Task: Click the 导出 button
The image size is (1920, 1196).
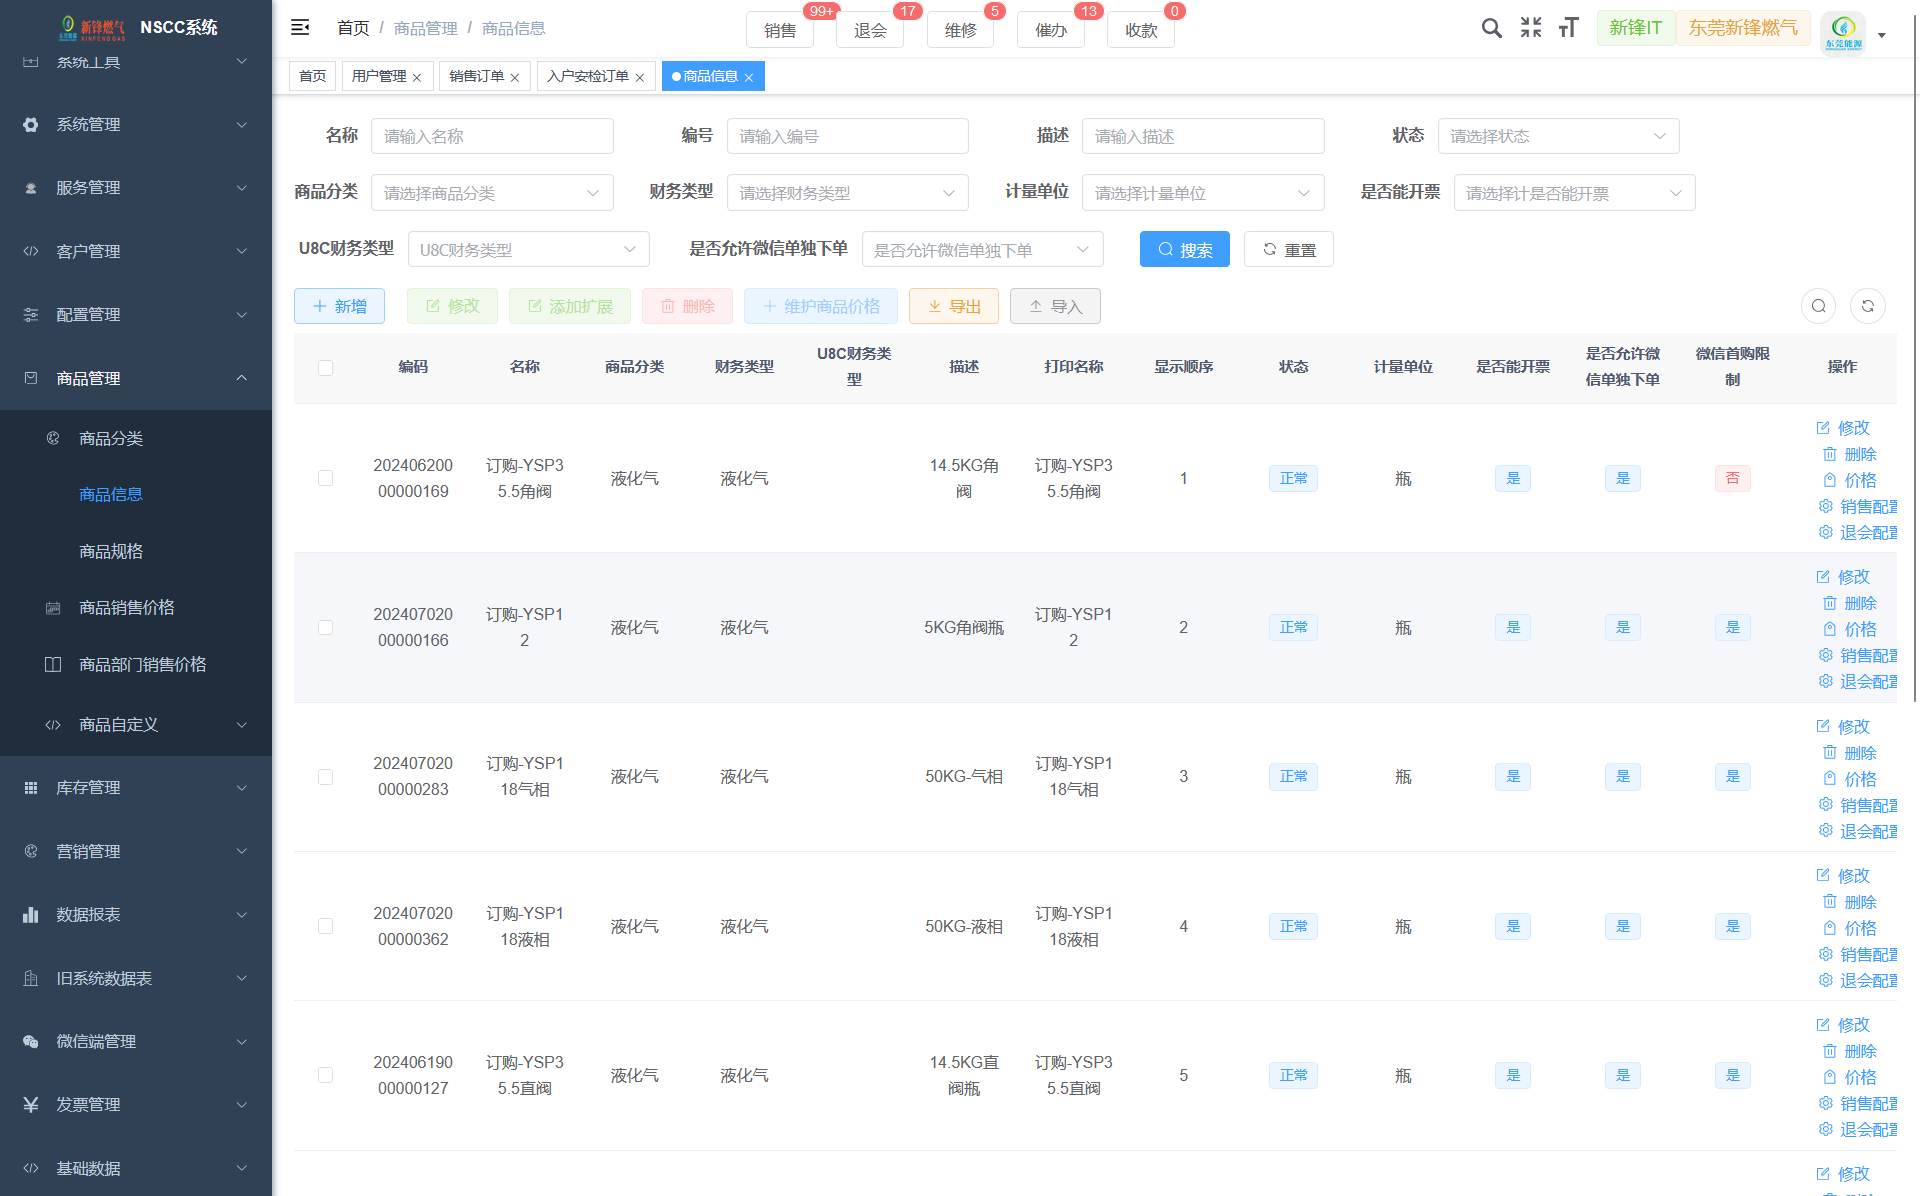Action: (x=953, y=306)
